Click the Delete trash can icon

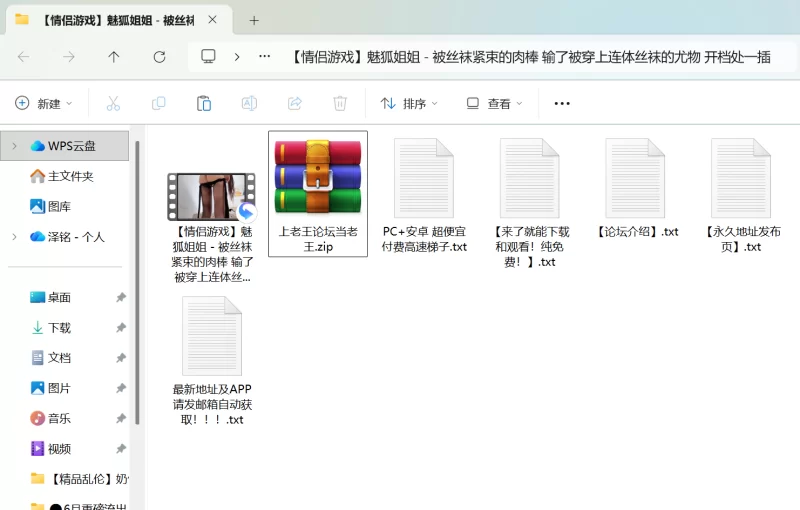click(340, 103)
